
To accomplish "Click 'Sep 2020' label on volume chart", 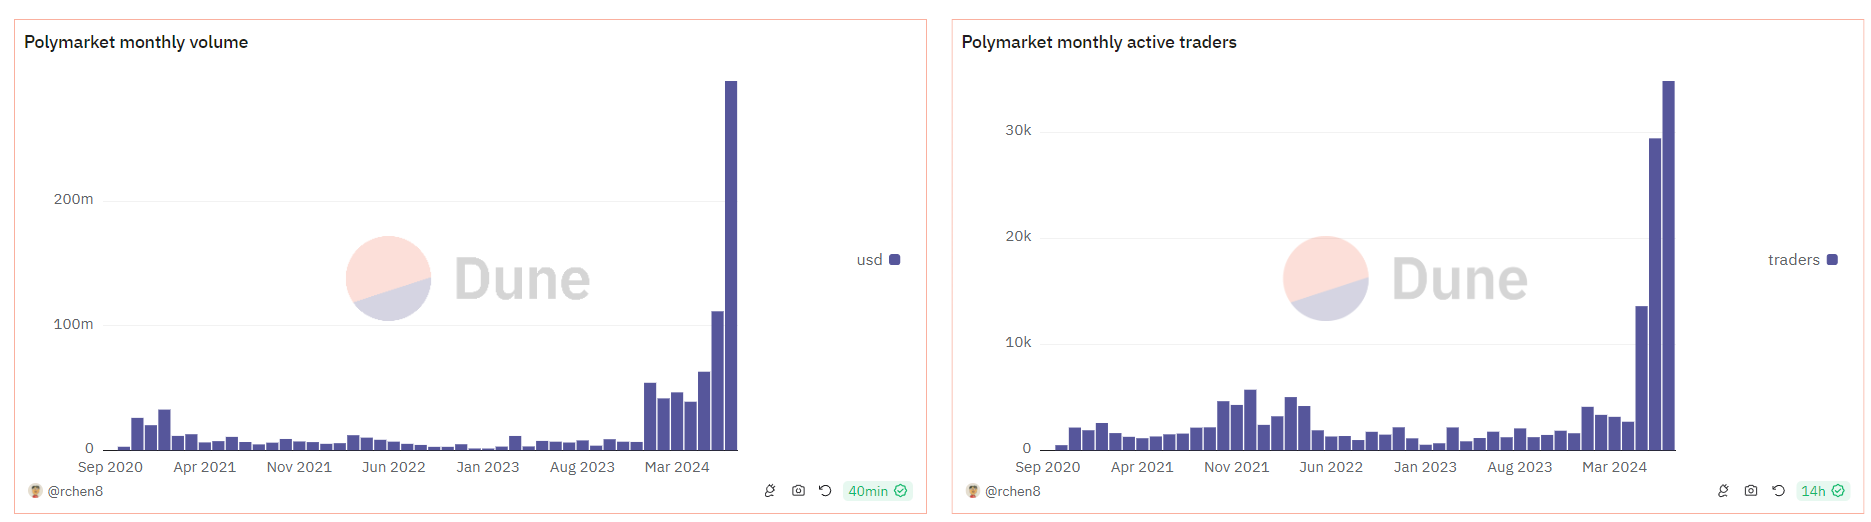I will click(110, 467).
